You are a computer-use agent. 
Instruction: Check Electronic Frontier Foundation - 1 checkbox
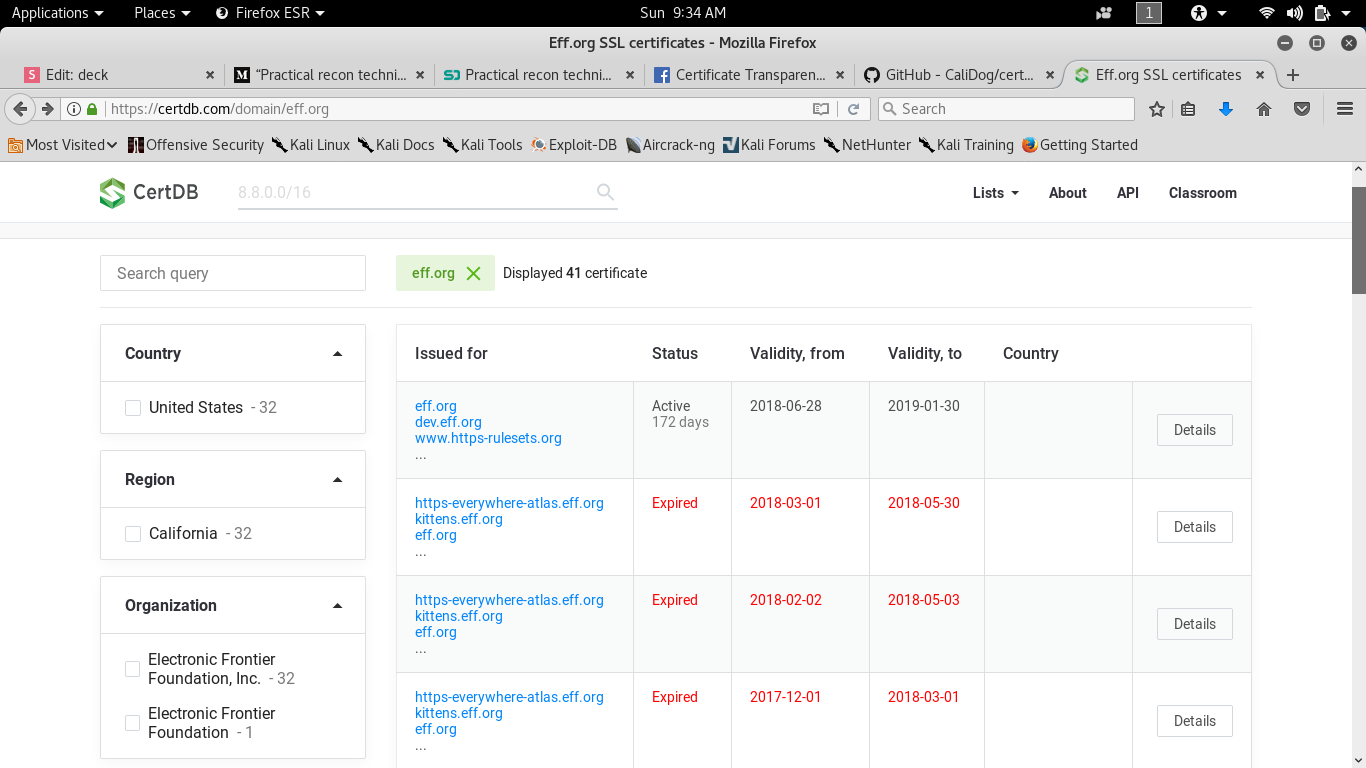click(132, 723)
